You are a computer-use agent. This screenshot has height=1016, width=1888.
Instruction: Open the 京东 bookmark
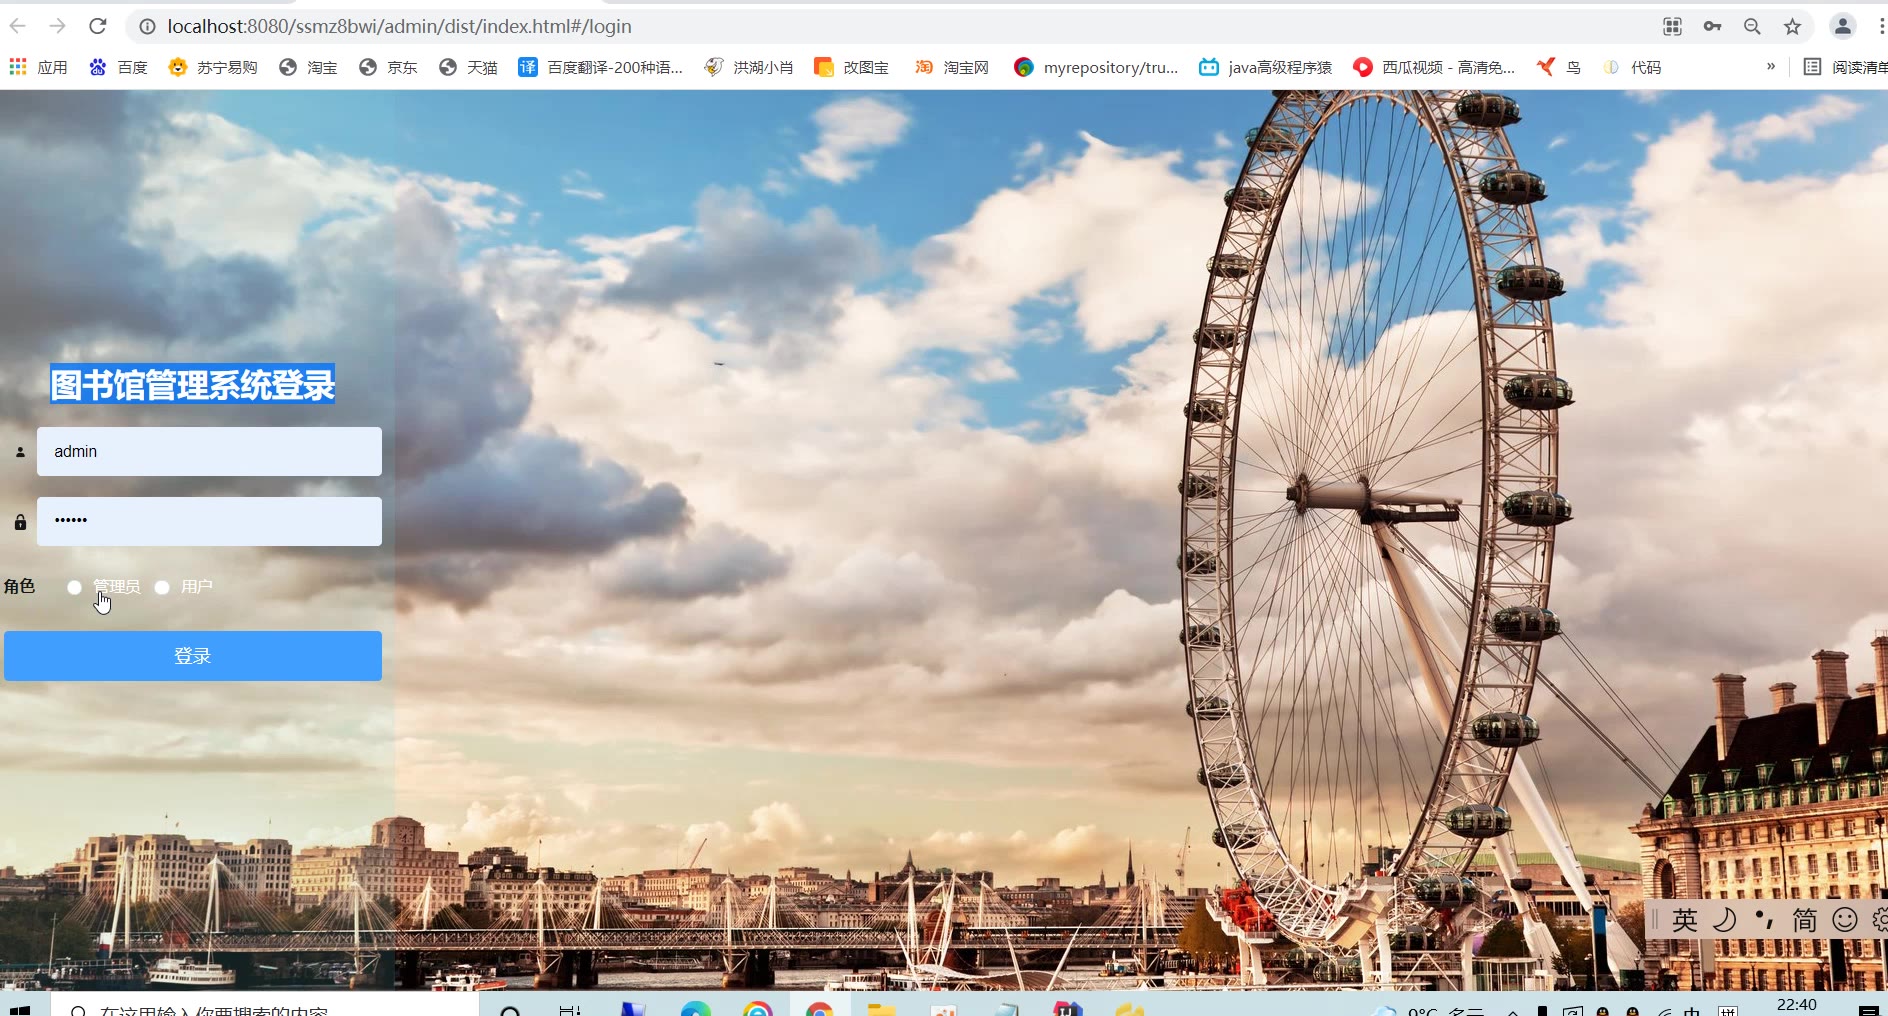coord(388,67)
